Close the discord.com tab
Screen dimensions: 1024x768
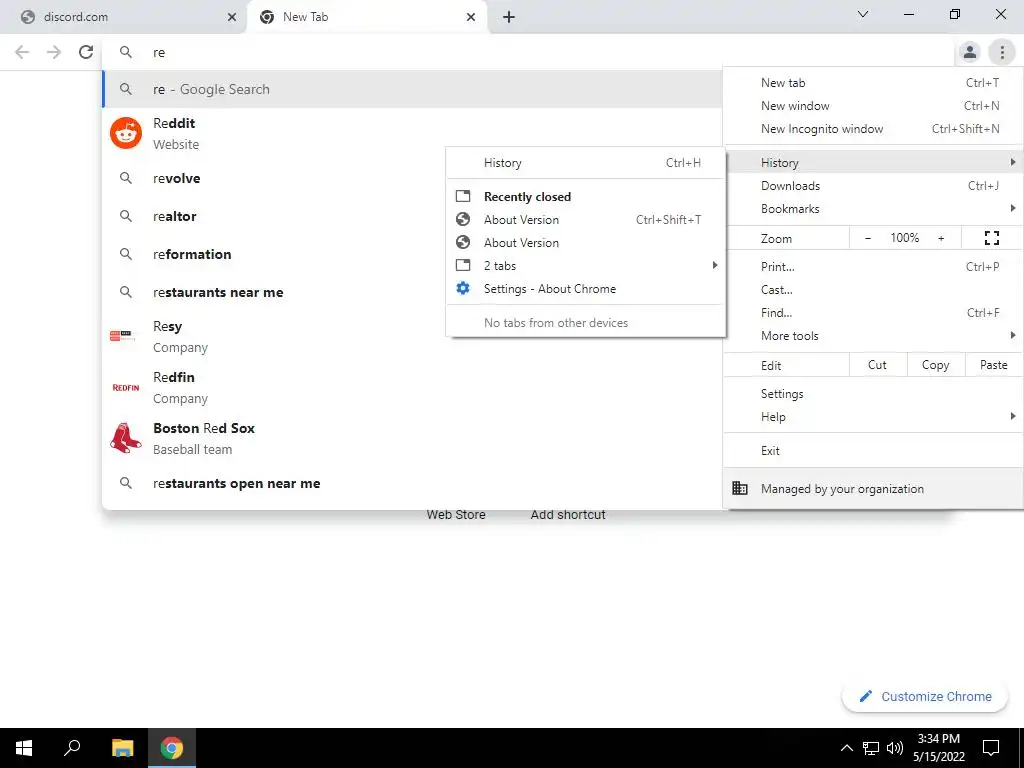point(232,18)
